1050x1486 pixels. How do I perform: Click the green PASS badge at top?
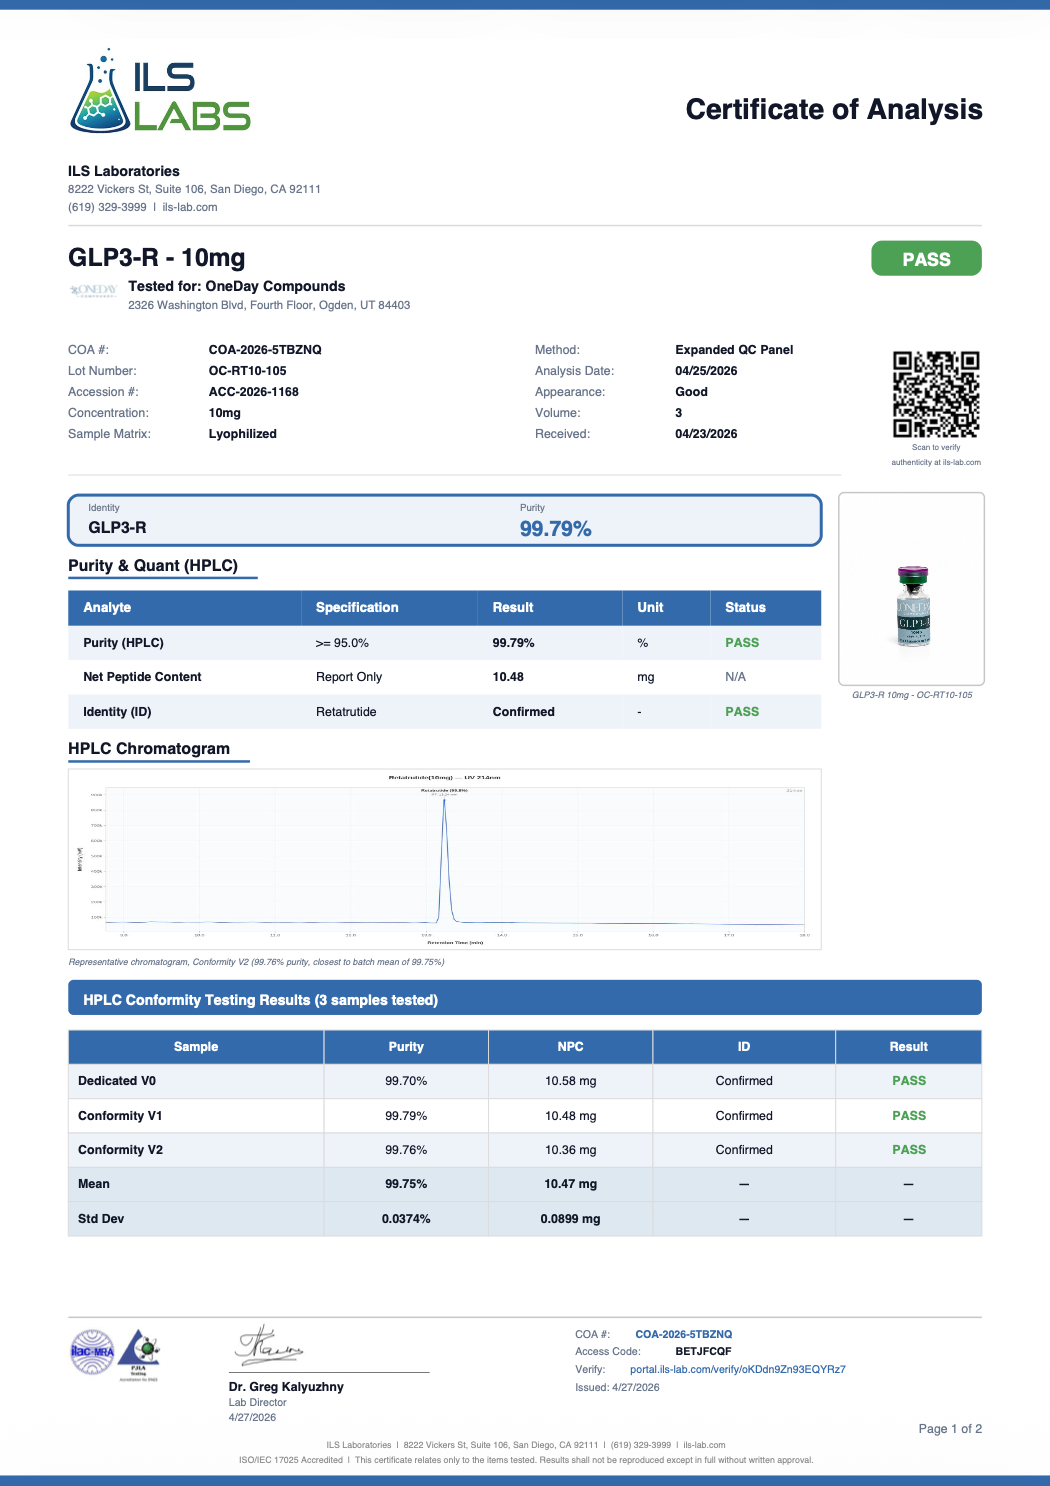coord(926,259)
